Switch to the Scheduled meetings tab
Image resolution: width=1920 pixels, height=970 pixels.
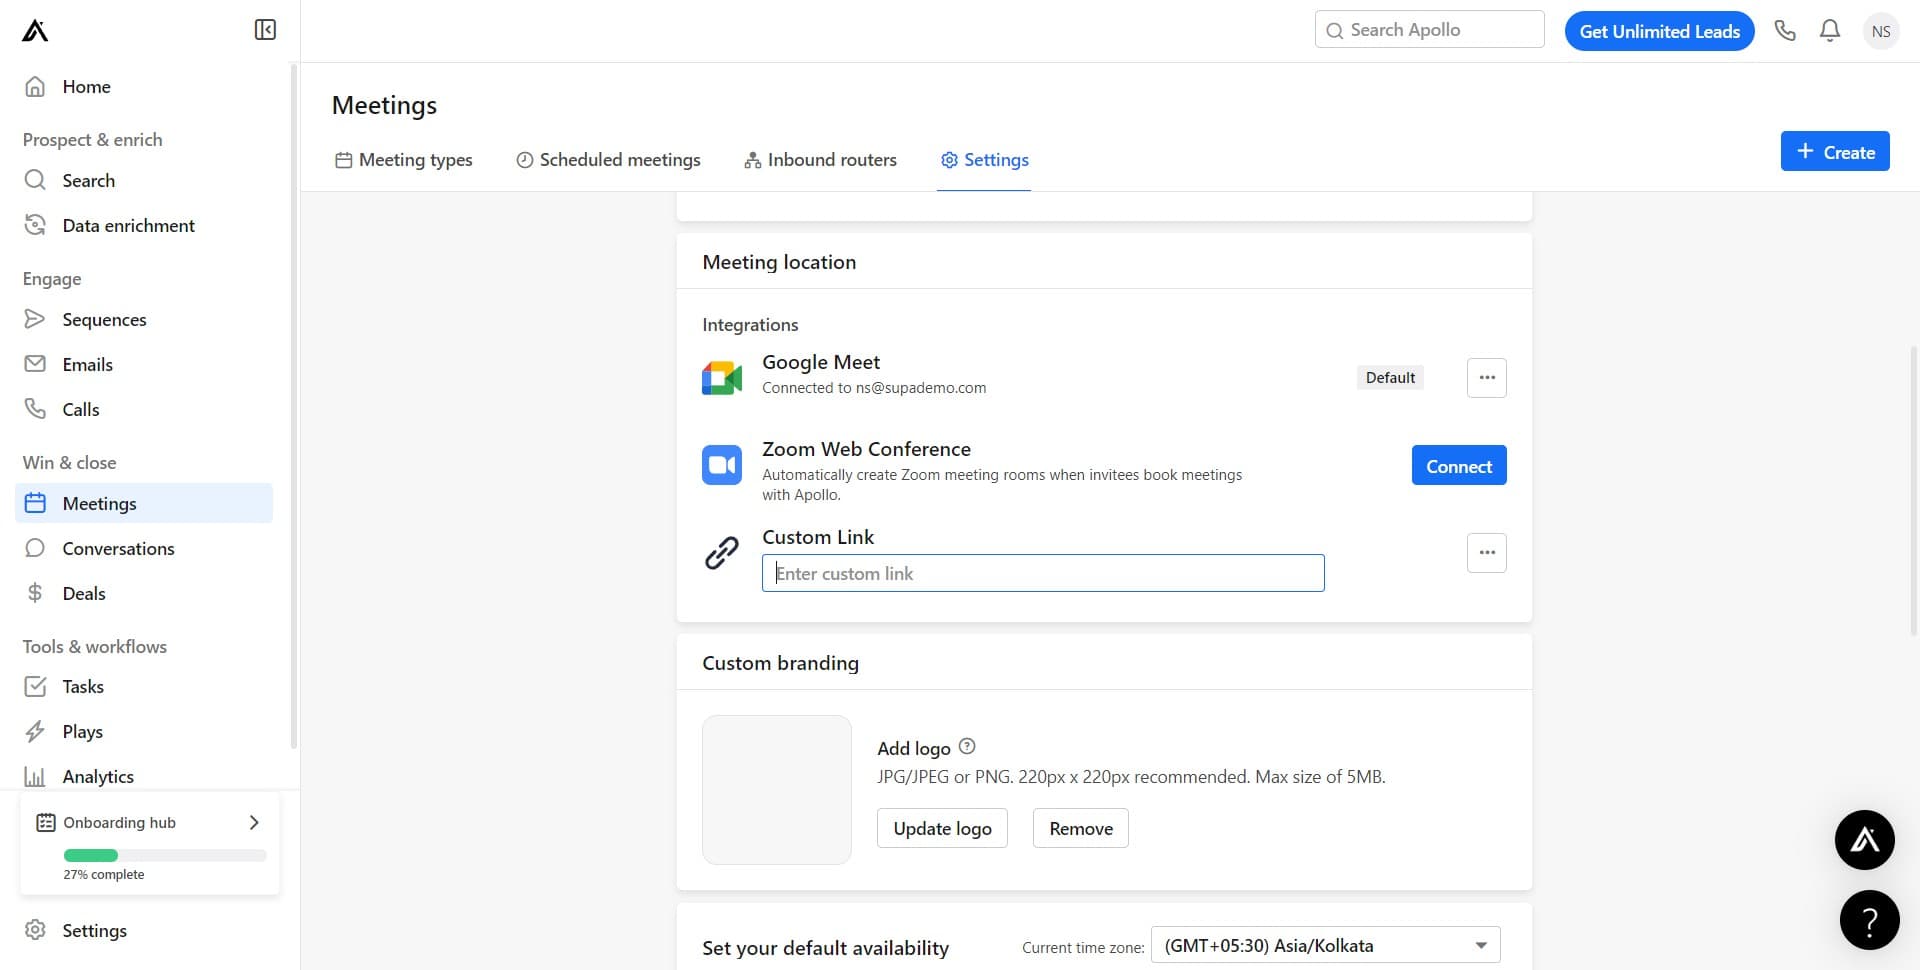tap(608, 160)
